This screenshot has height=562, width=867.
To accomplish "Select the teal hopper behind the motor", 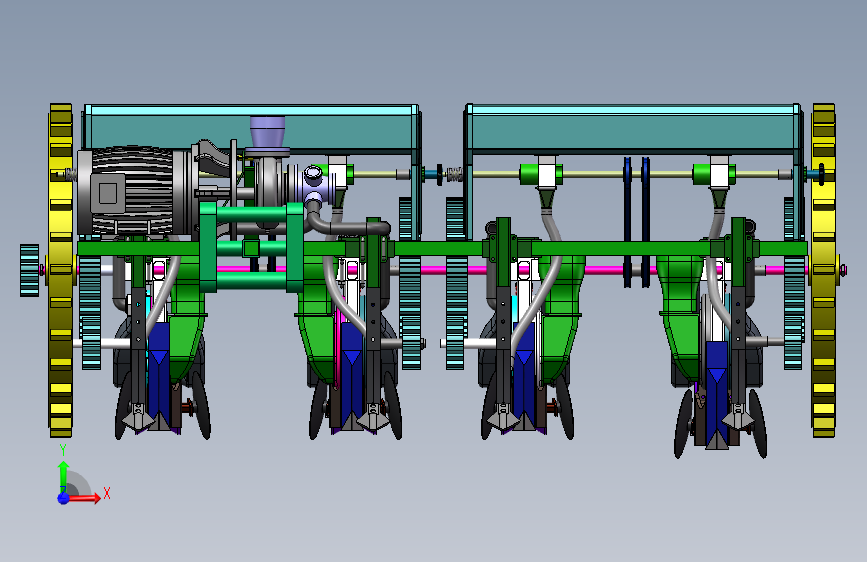I will tap(252, 128).
